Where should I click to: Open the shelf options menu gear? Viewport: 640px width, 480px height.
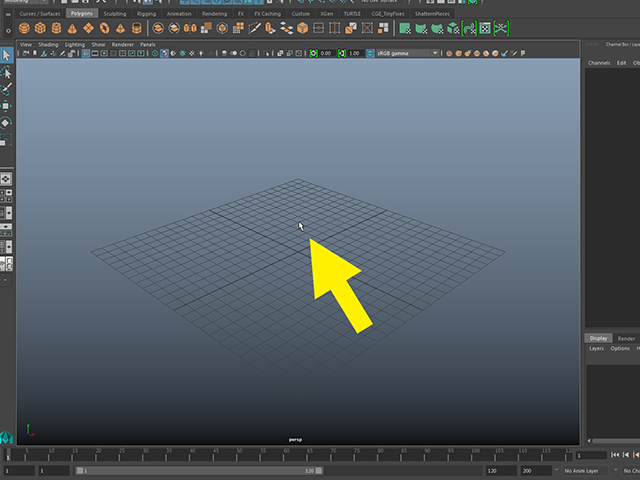pos(8,31)
